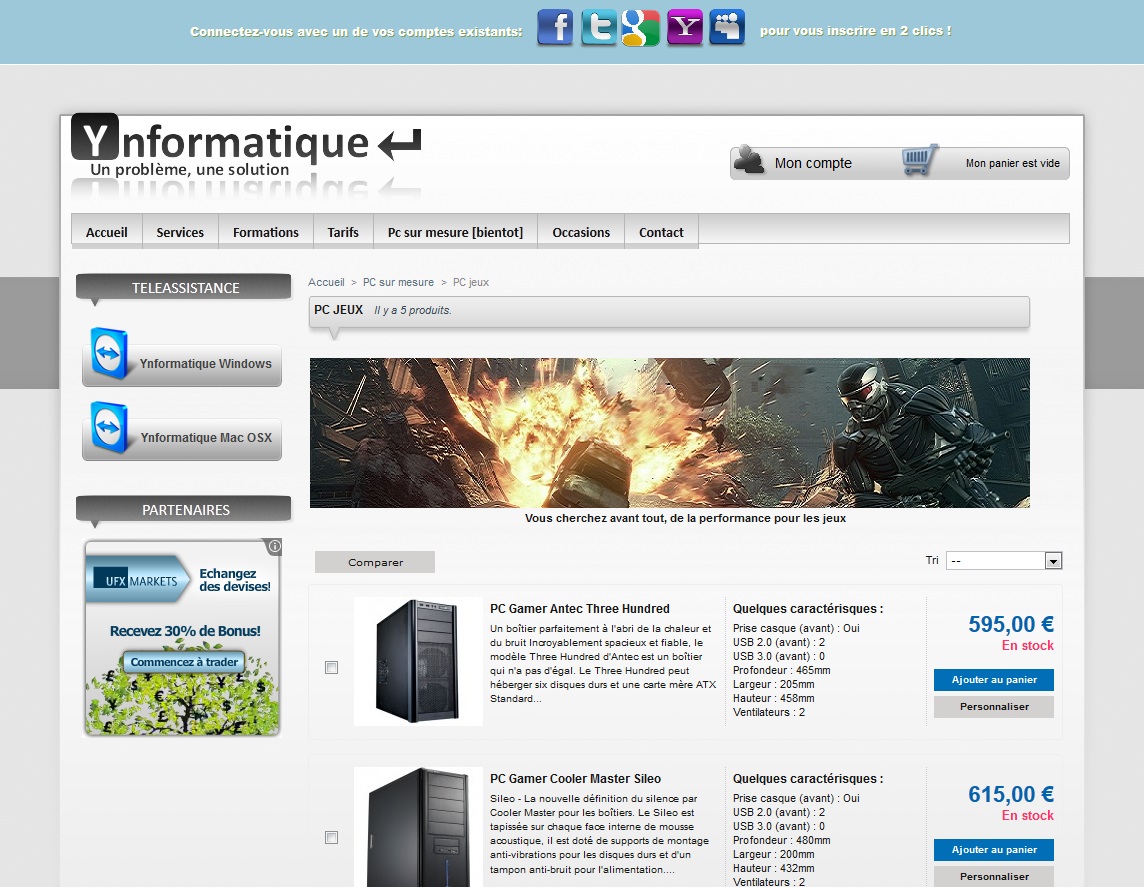Open PC Gamer Antec Three Hundred title

(579, 608)
